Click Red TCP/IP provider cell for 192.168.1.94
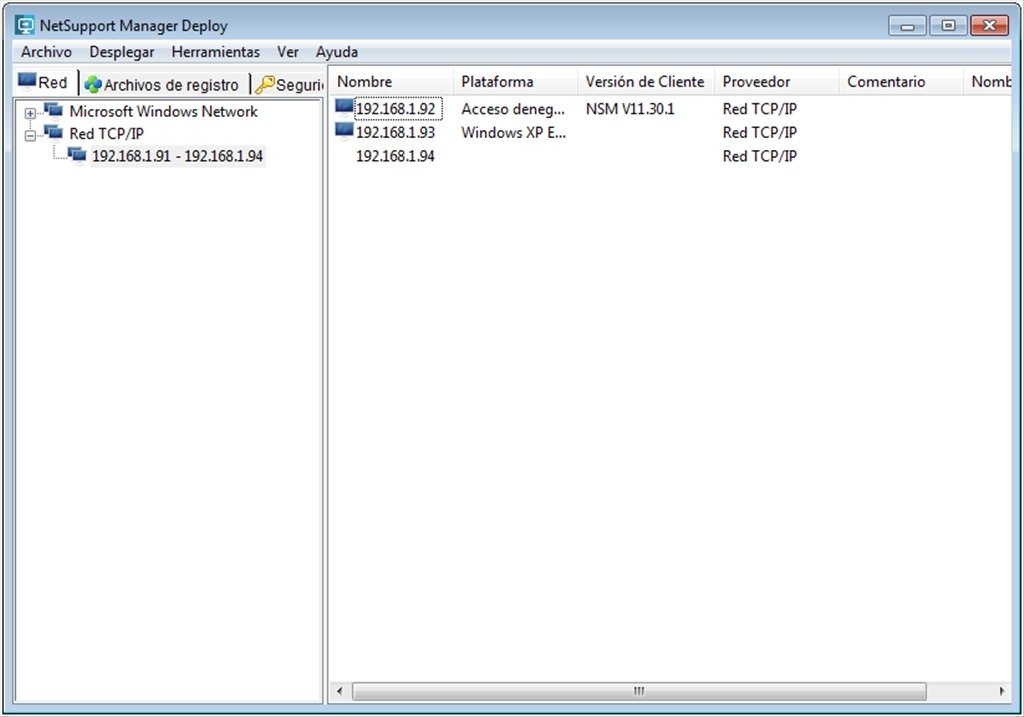This screenshot has height=717, width=1024. point(760,156)
